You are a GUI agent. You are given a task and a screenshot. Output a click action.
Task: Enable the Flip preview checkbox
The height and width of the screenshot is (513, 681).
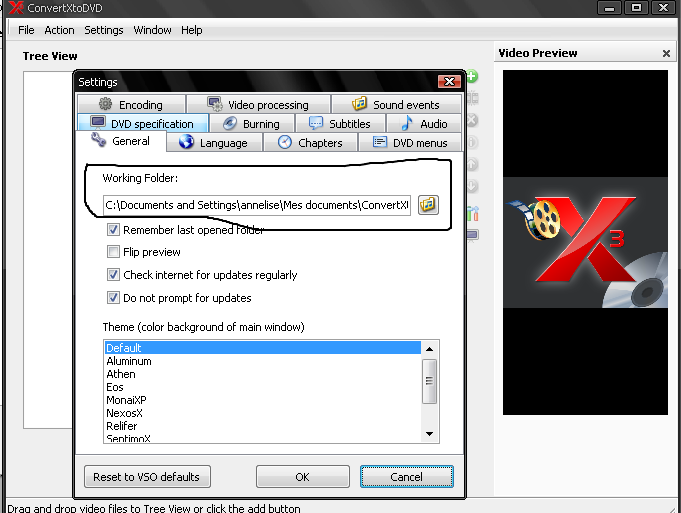pyautogui.click(x=113, y=252)
